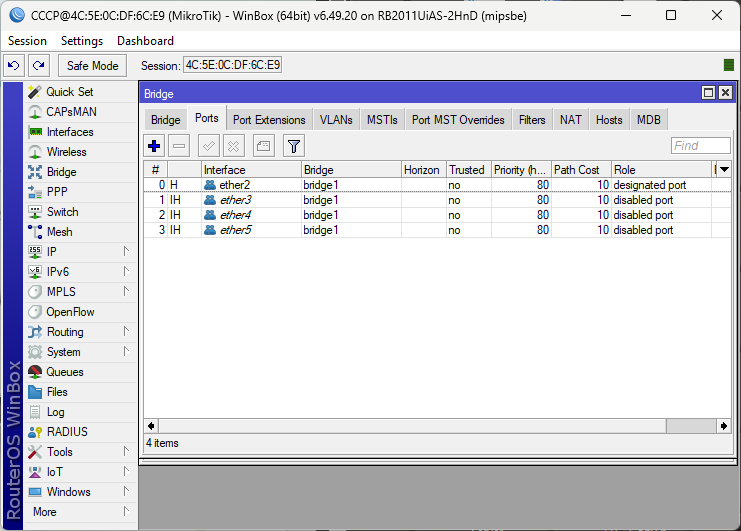Sort by Role column header
This screenshot has height=531, width=741.
pos(661,170)
